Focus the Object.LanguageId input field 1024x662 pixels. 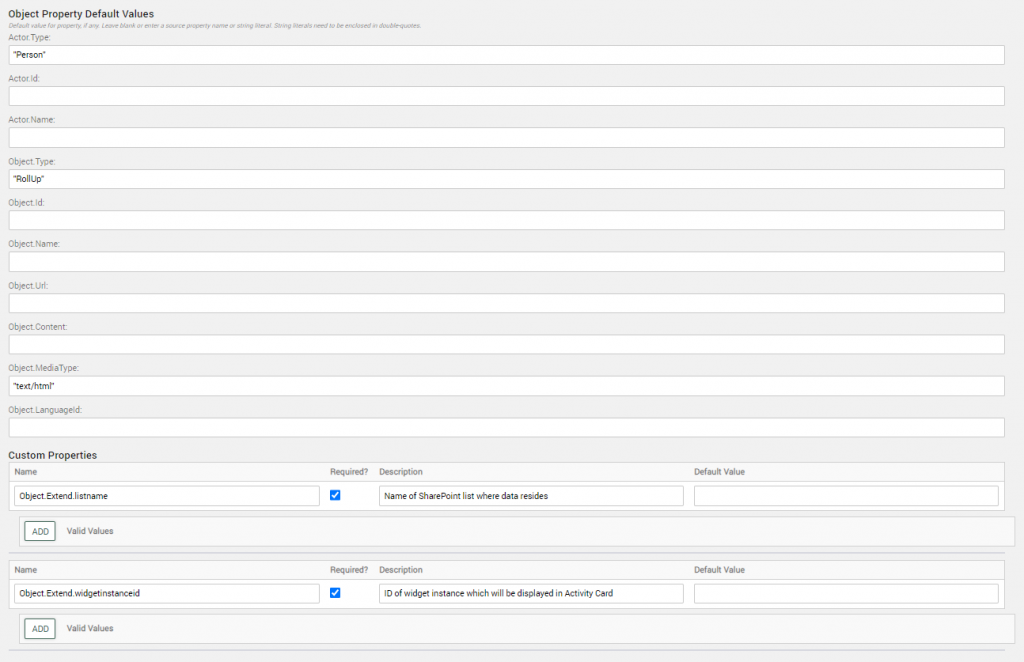point(506,427)
